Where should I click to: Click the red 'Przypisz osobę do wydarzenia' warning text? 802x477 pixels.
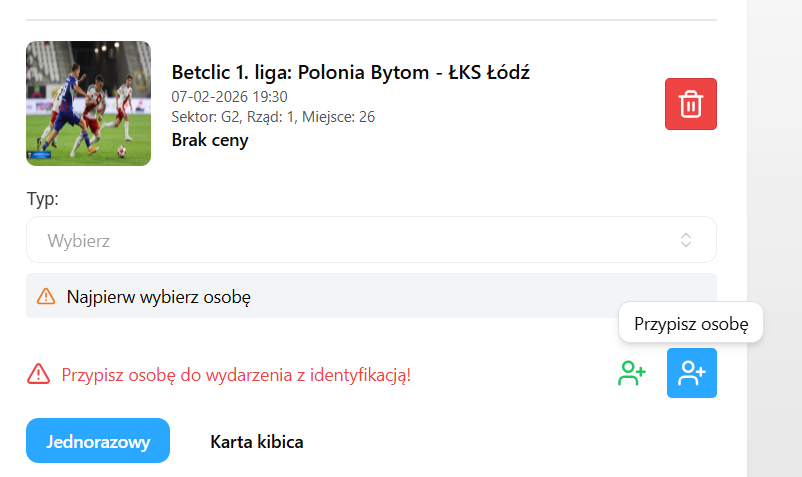(236, 375)
